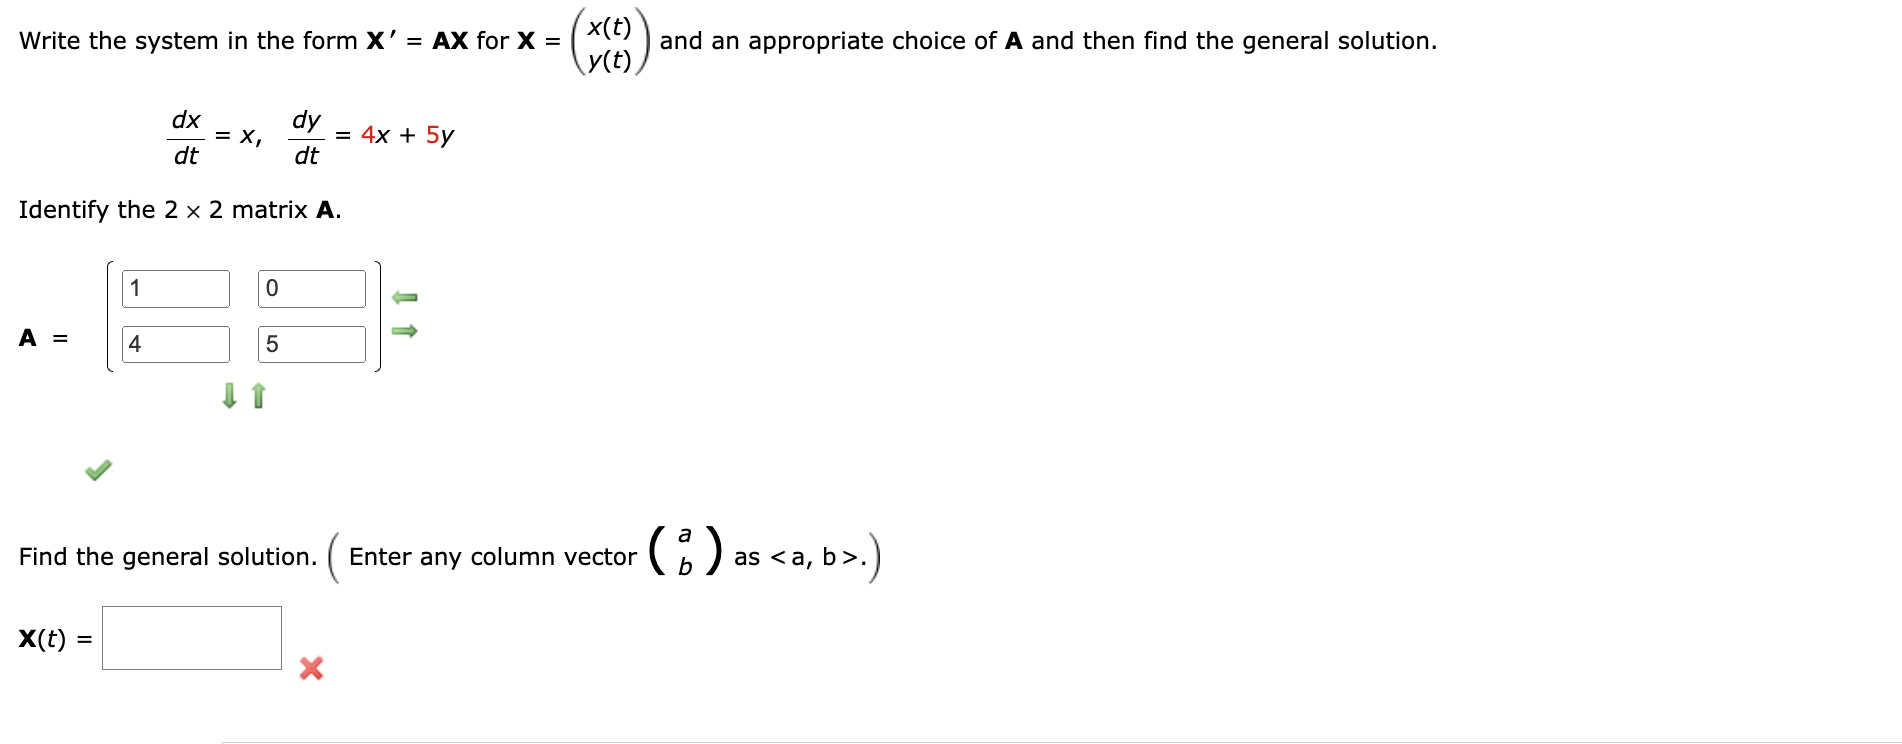Select the matrix cell containing 5

[311, 344]
